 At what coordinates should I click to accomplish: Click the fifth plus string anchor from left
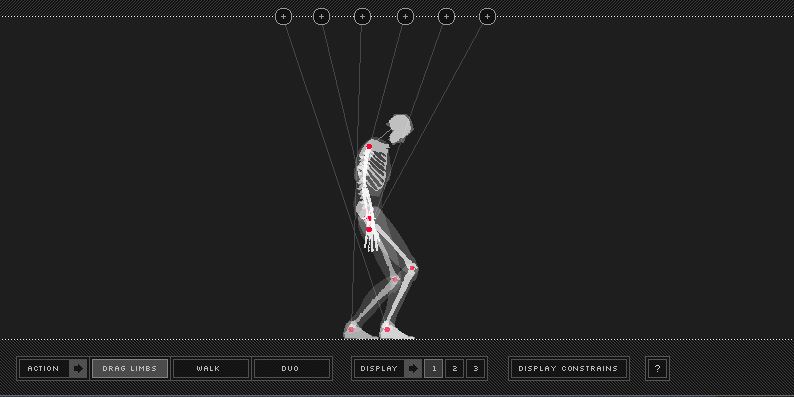[x=446, y=17]
